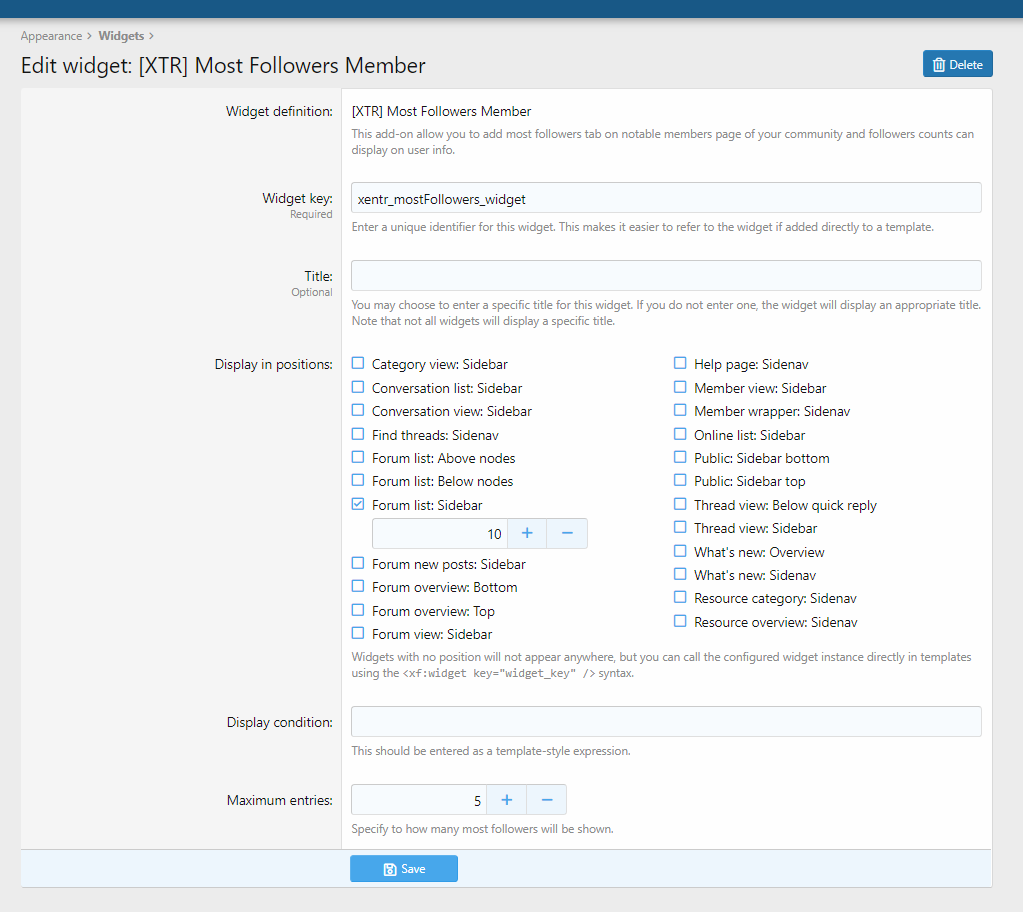Focus the Title input field
1023x912 pixels.
coord(666,276)
